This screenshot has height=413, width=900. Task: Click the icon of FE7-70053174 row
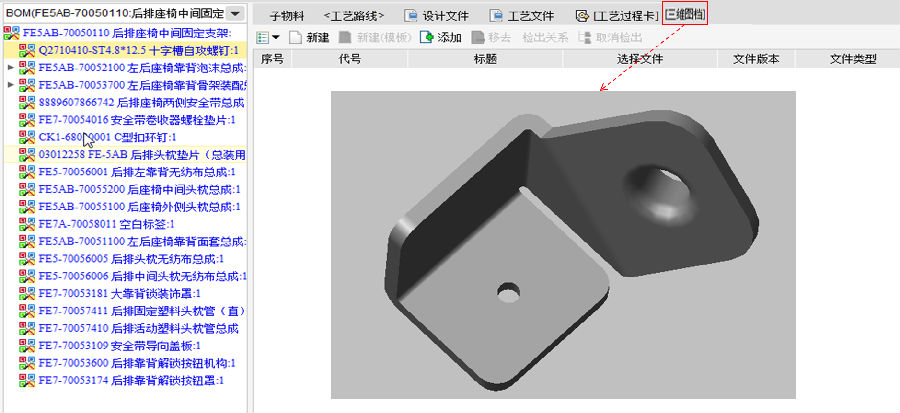point(27,380)
